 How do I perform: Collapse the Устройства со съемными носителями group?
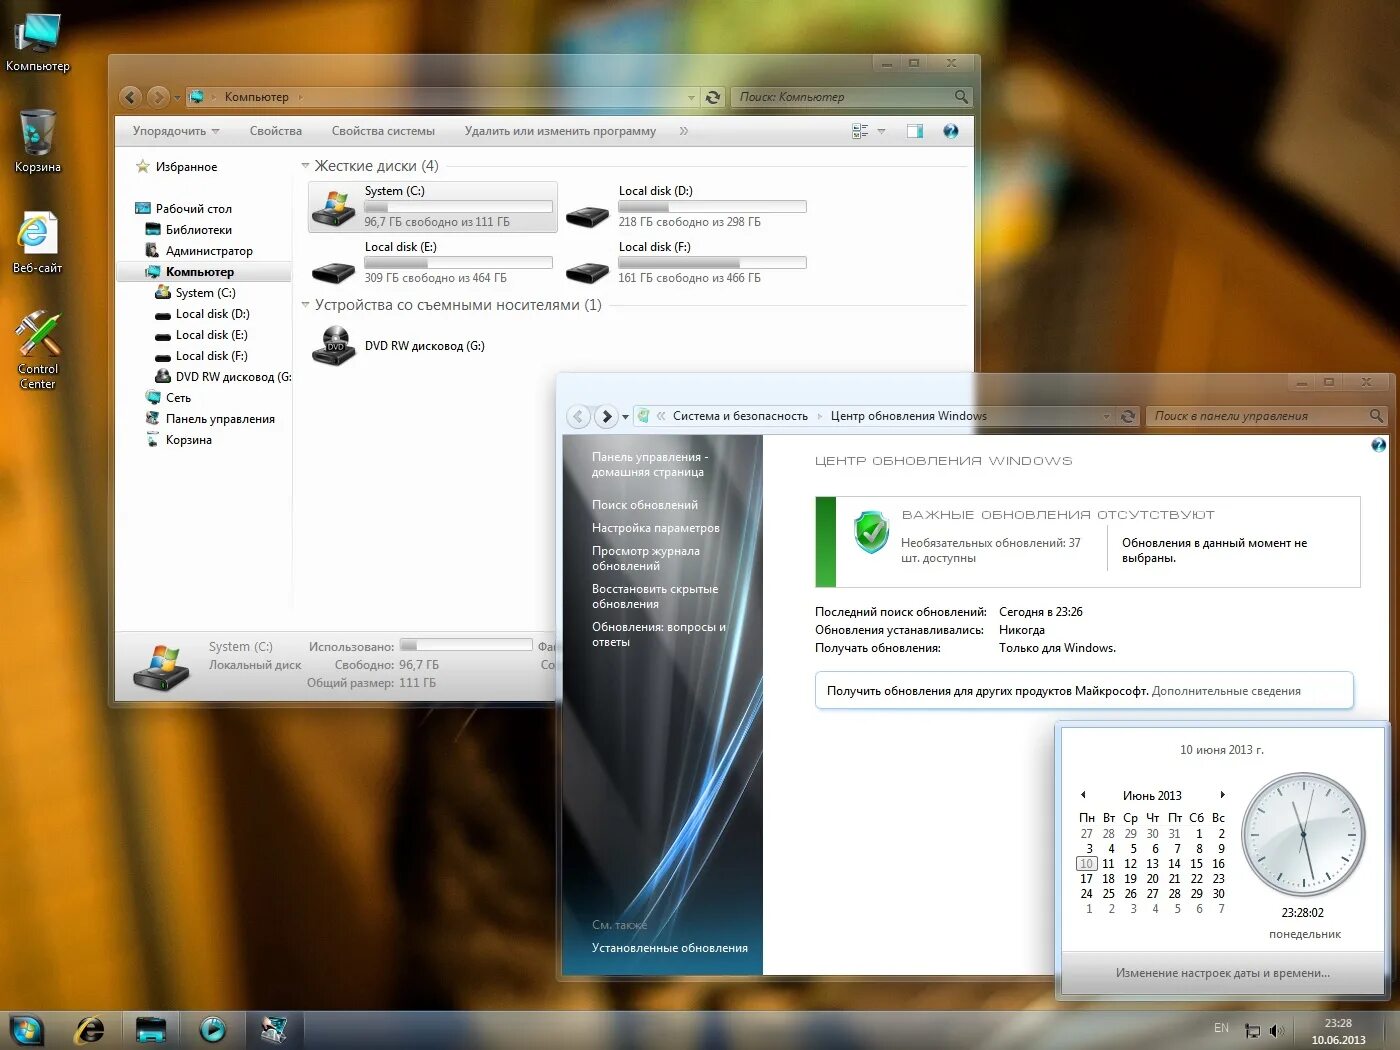coord(306,305)
